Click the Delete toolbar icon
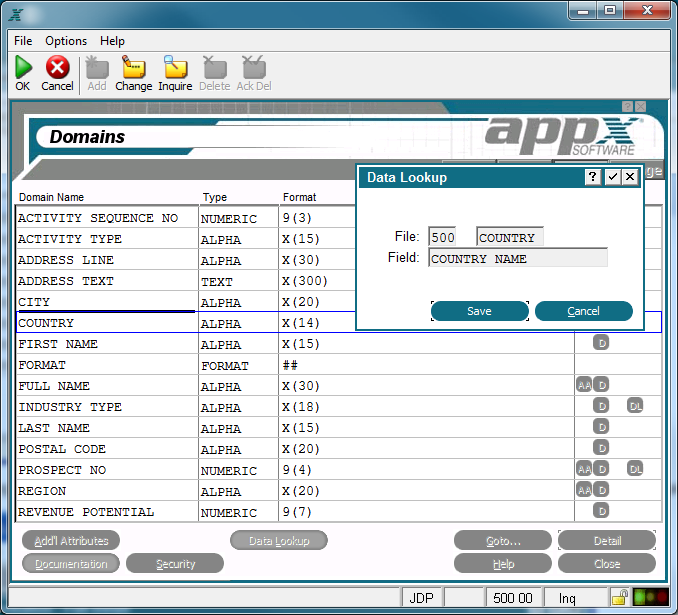Viewport: 678px width, 615px height. click(214, 67)
